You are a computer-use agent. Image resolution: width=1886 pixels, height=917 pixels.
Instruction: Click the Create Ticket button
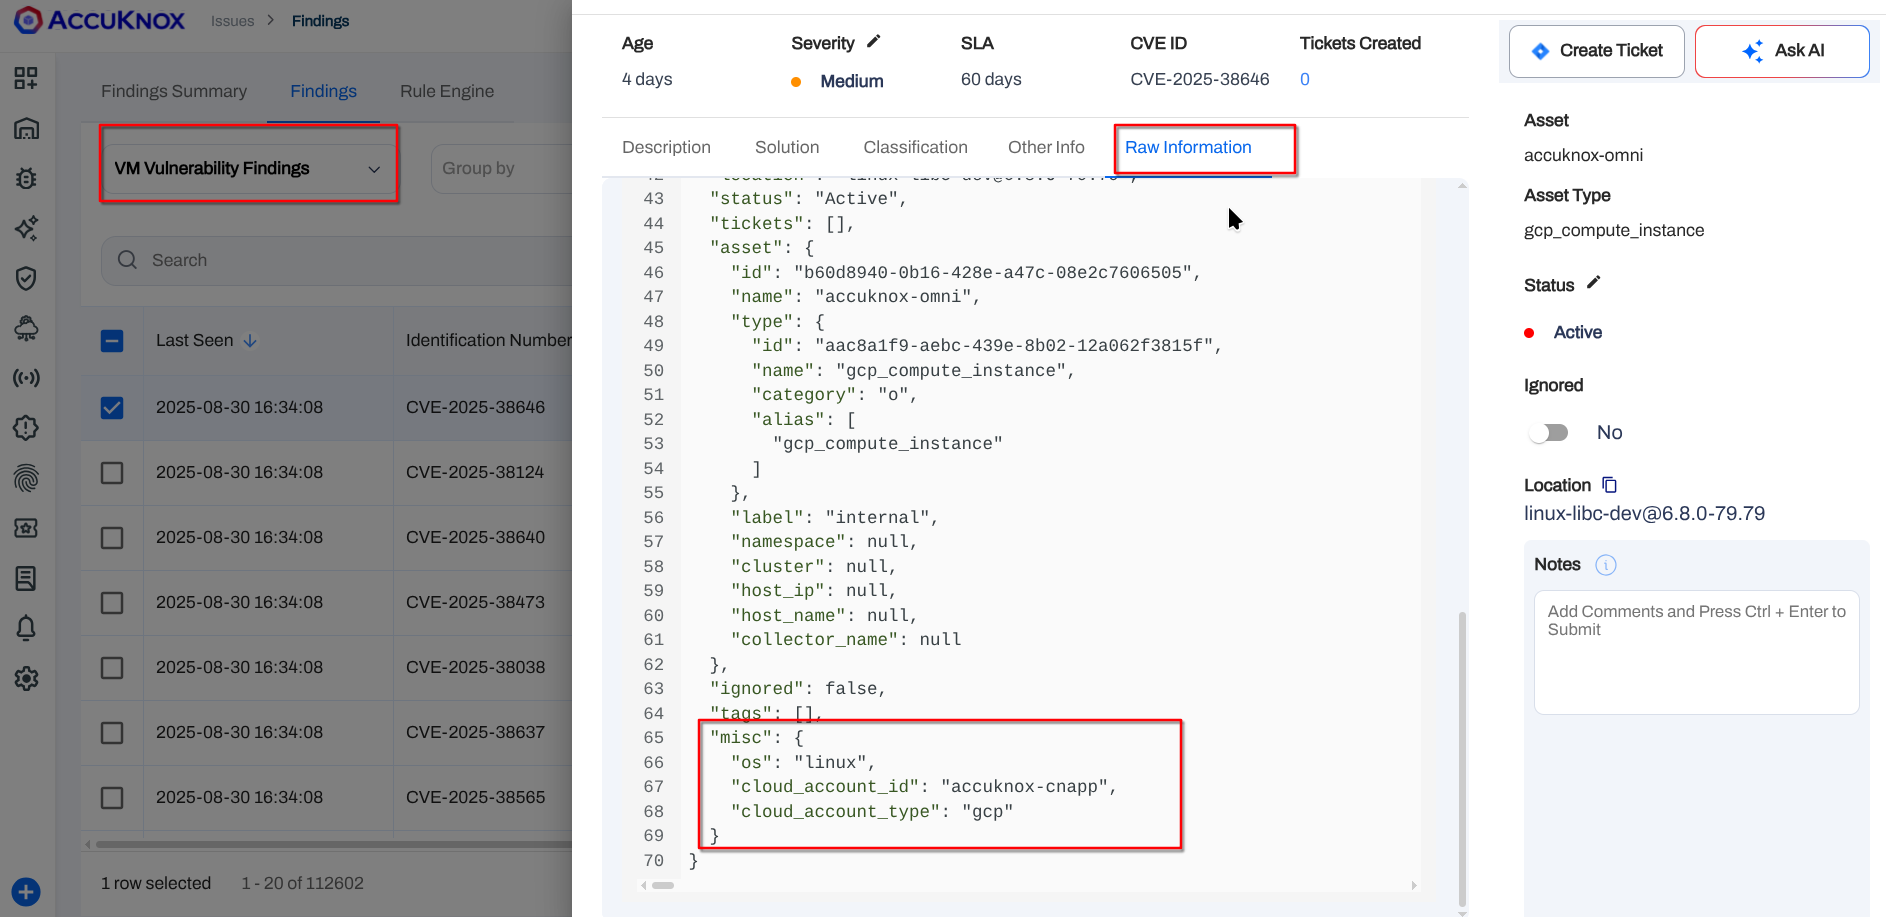pos(1596,51)
